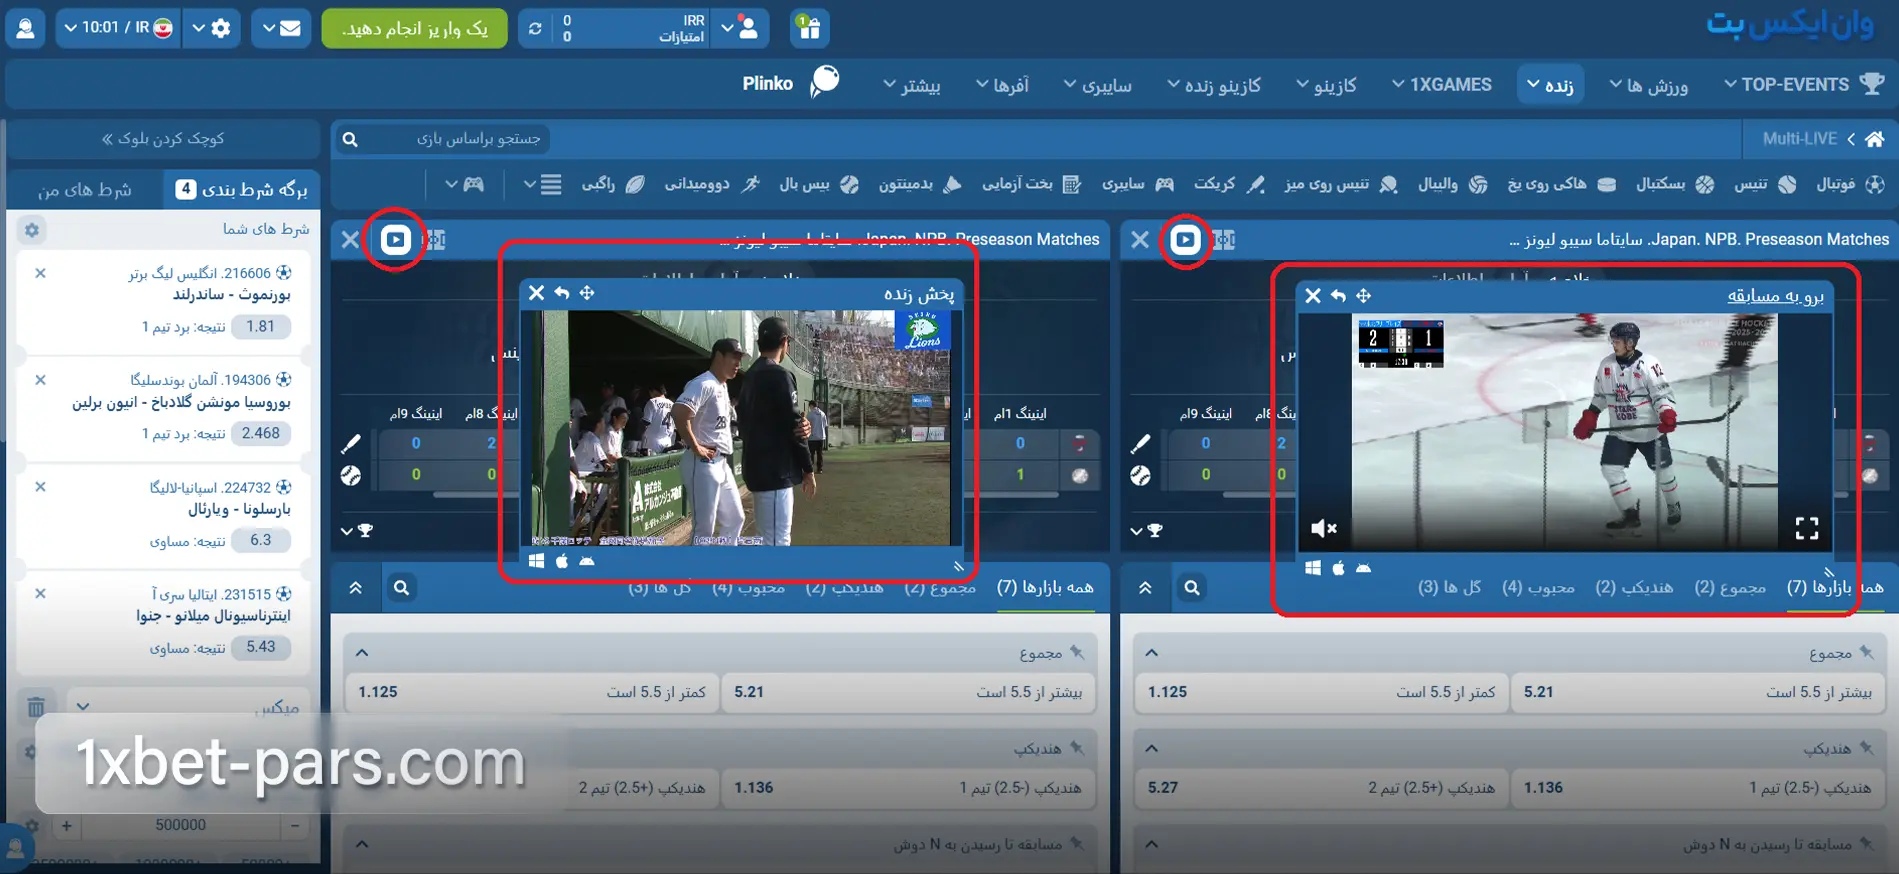Expand the بیشتر more menu
The image size is (1899, 874).
[x=911, y=85]
